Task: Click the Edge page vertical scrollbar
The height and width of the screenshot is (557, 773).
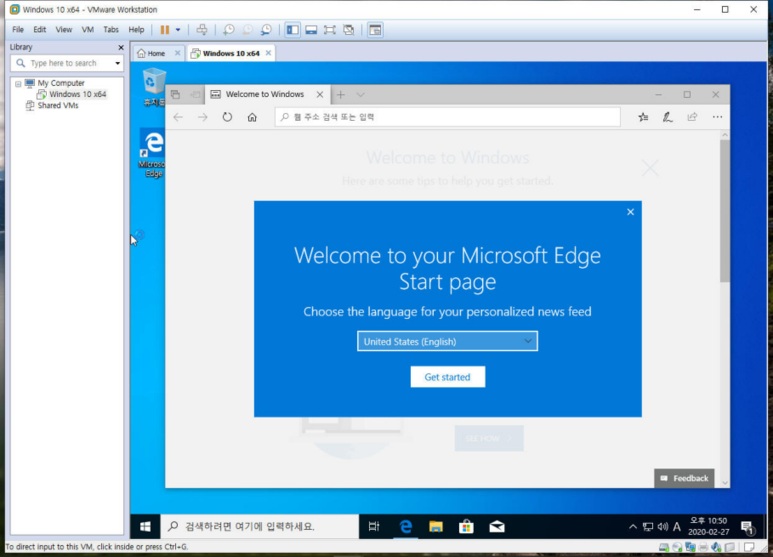Action: click(x=725, y=211)
